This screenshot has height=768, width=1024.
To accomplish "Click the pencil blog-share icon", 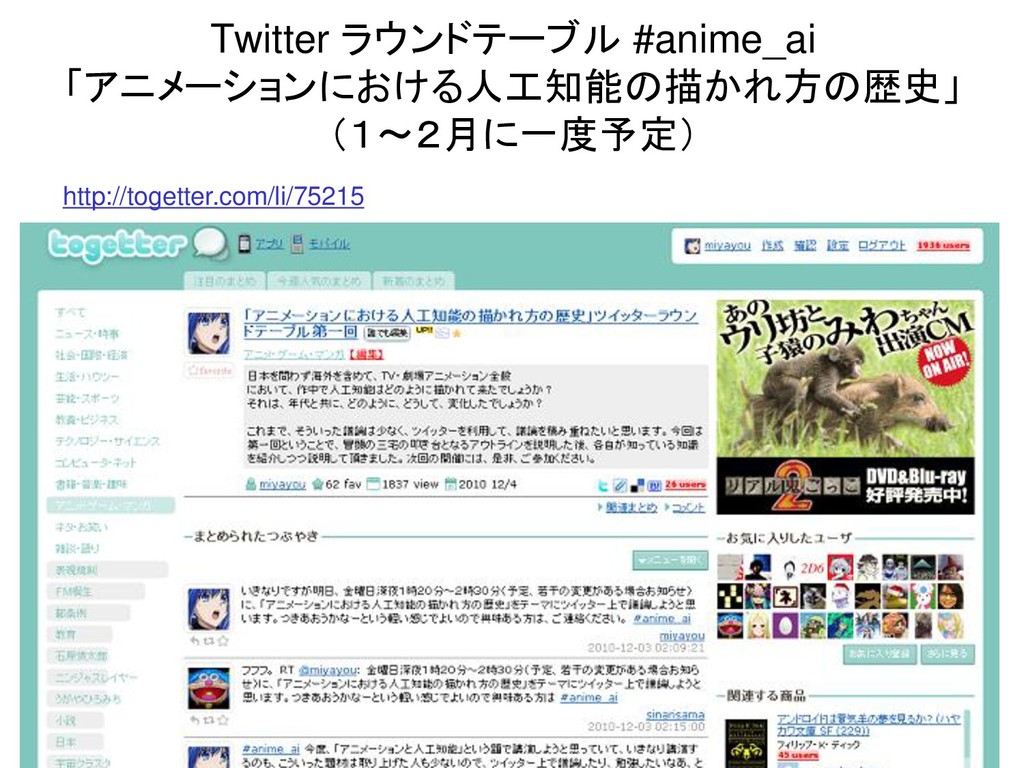I will point(620,485).
